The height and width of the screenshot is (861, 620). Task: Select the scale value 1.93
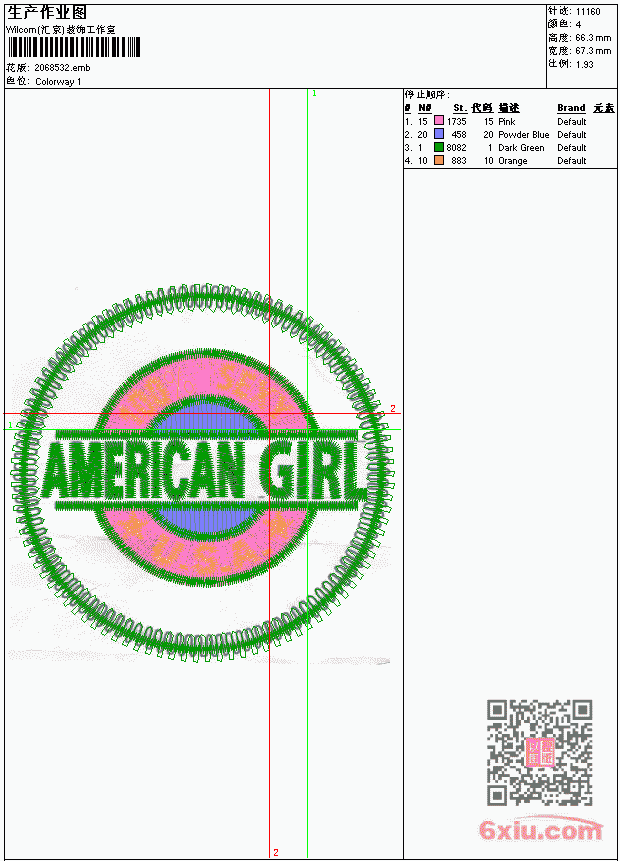click(x=584, y=64)
